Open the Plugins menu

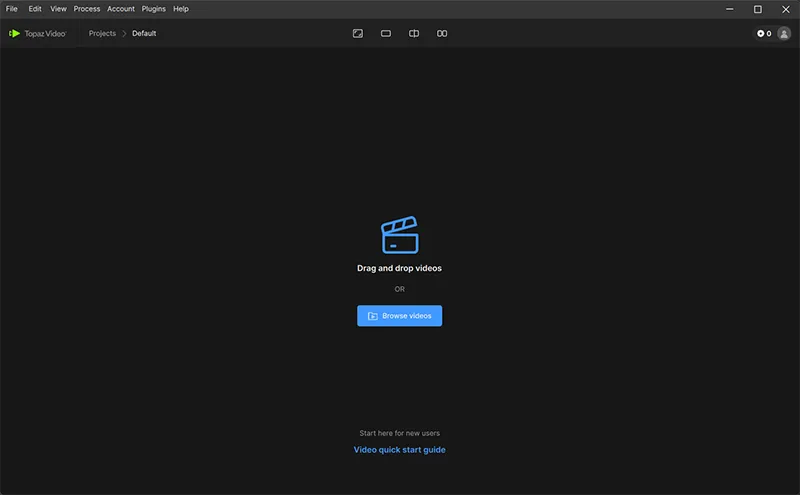point(154,9)
